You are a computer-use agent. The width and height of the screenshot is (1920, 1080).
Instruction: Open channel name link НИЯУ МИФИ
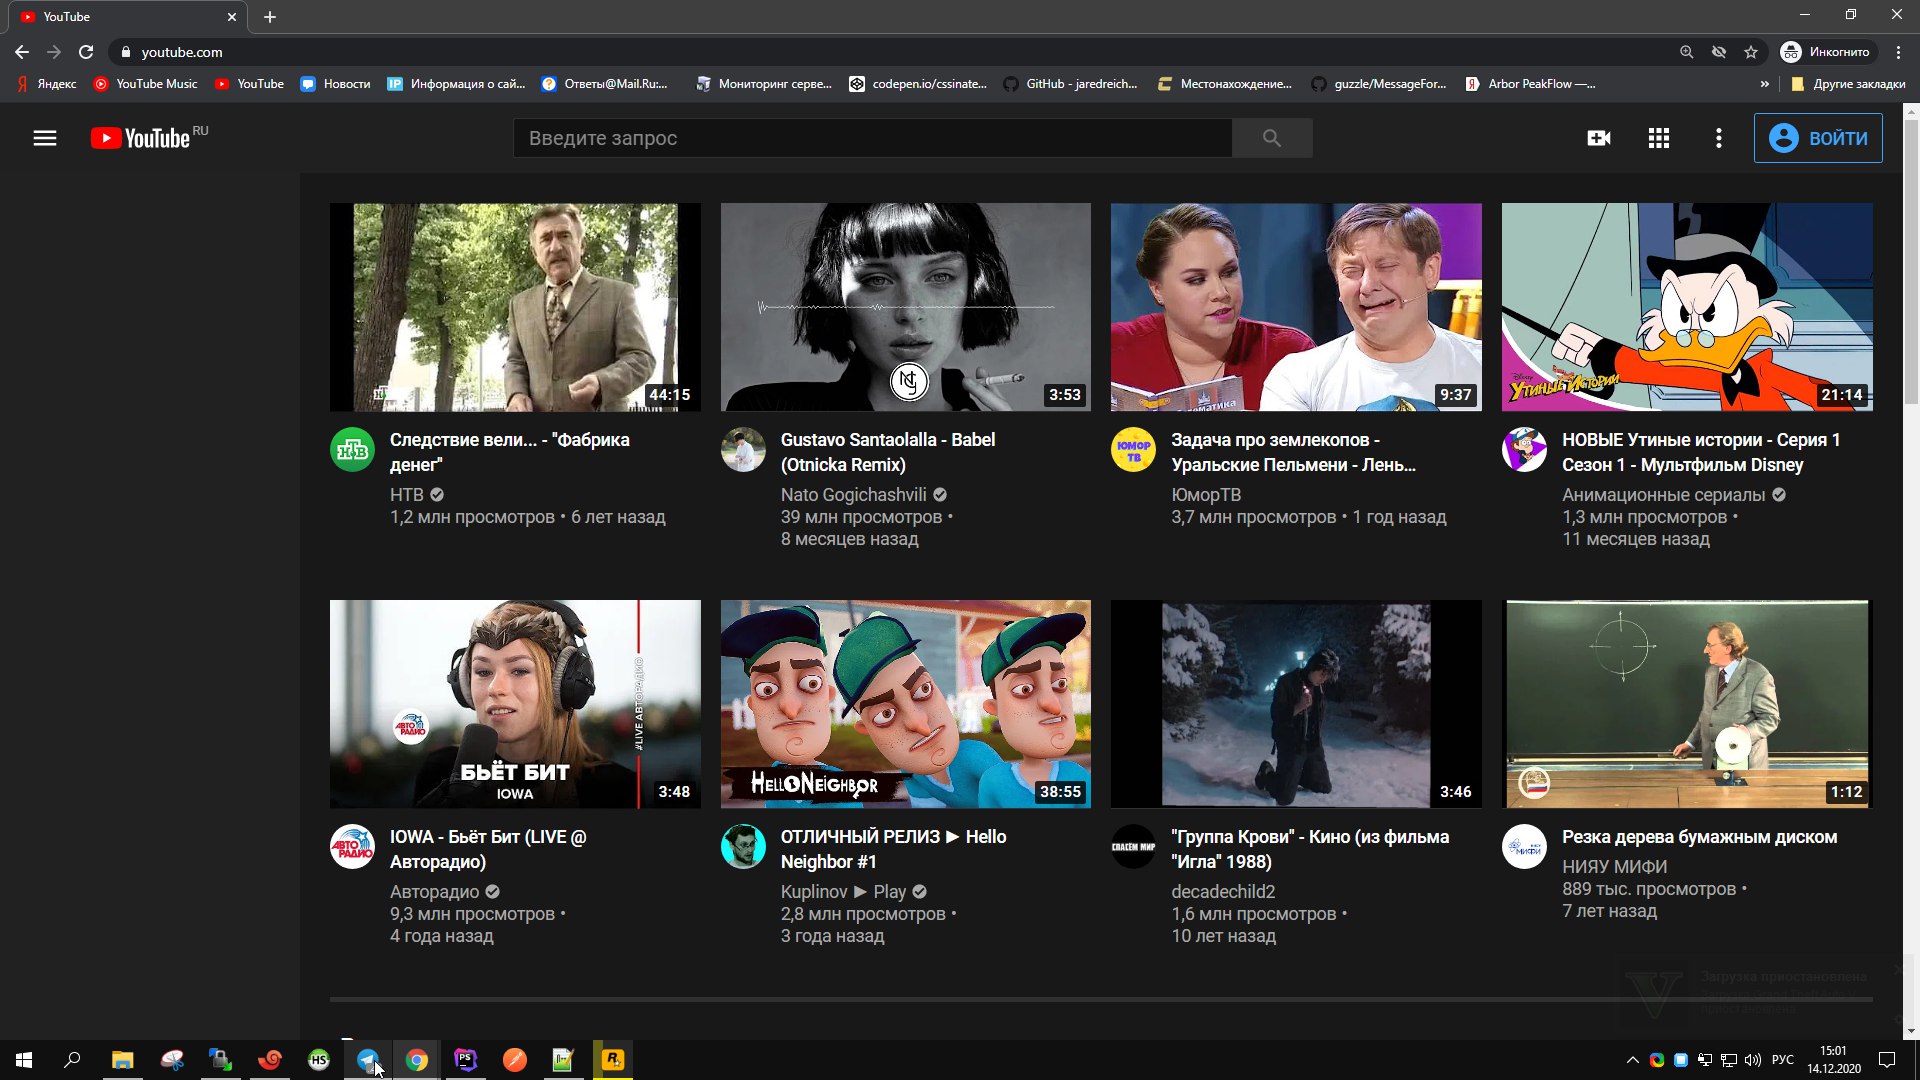click(1615, 866)
